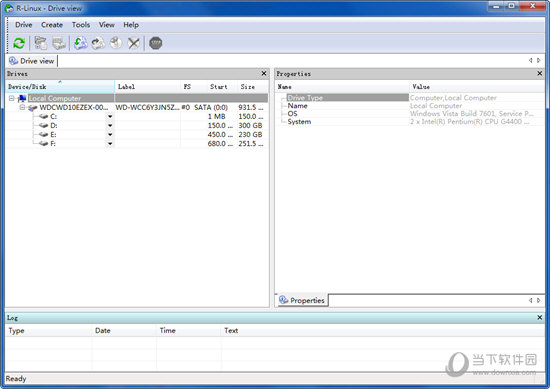
Task: Open the Drive menu
Action: click(24, 25)
